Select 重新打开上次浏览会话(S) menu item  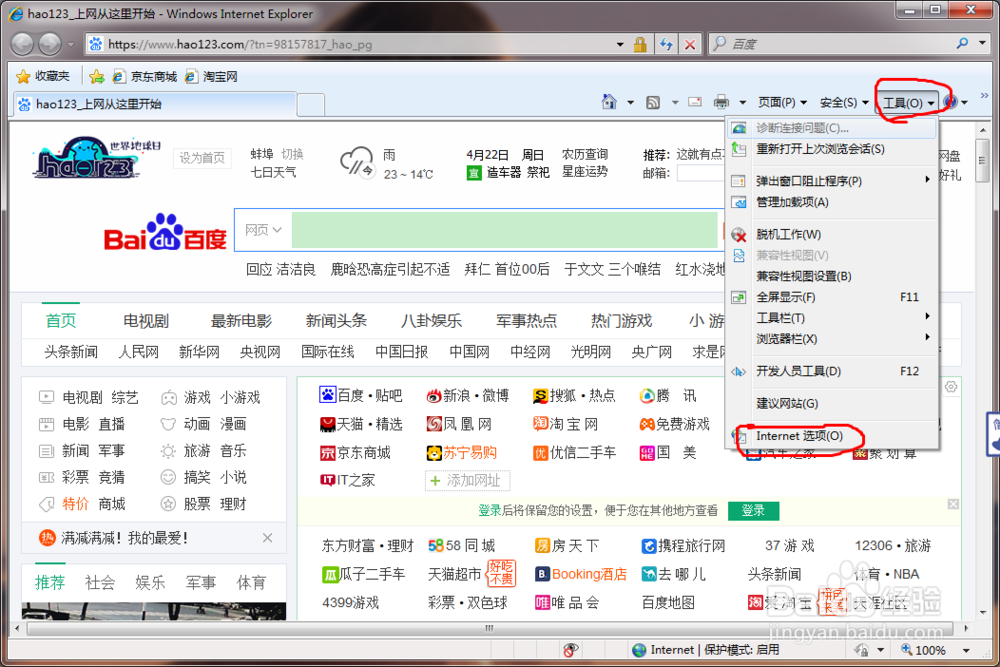(x=832, y=149)
